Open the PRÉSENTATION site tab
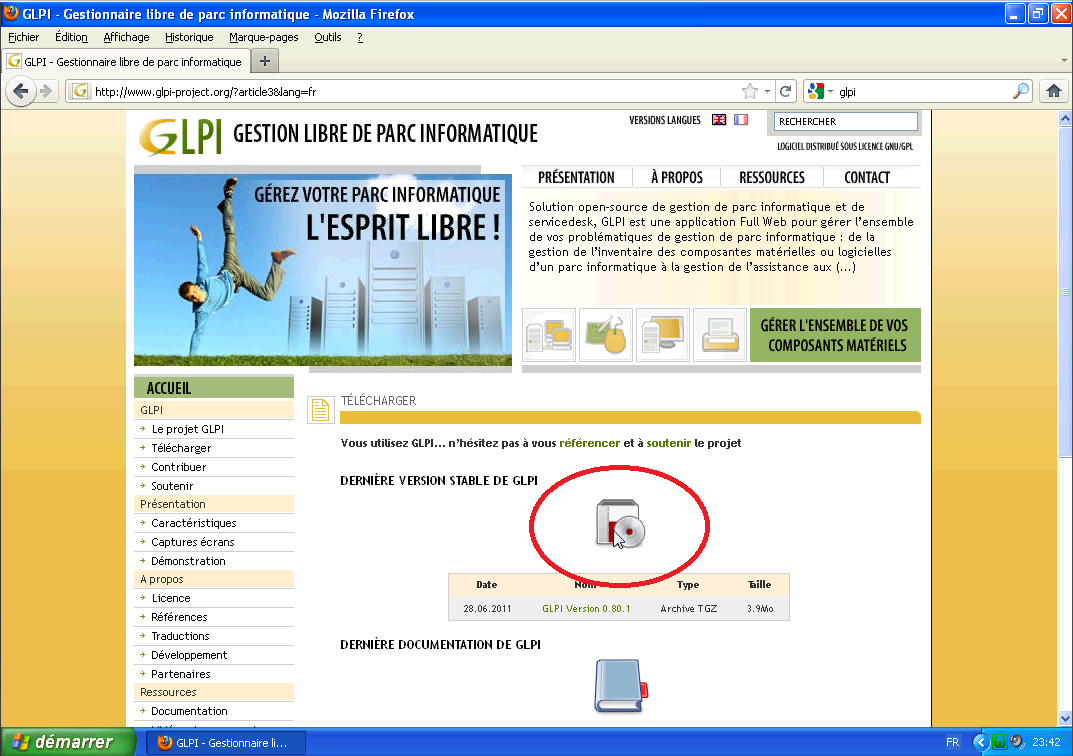The width and height of the screenshot is (1073, 756). pos(576,177)
